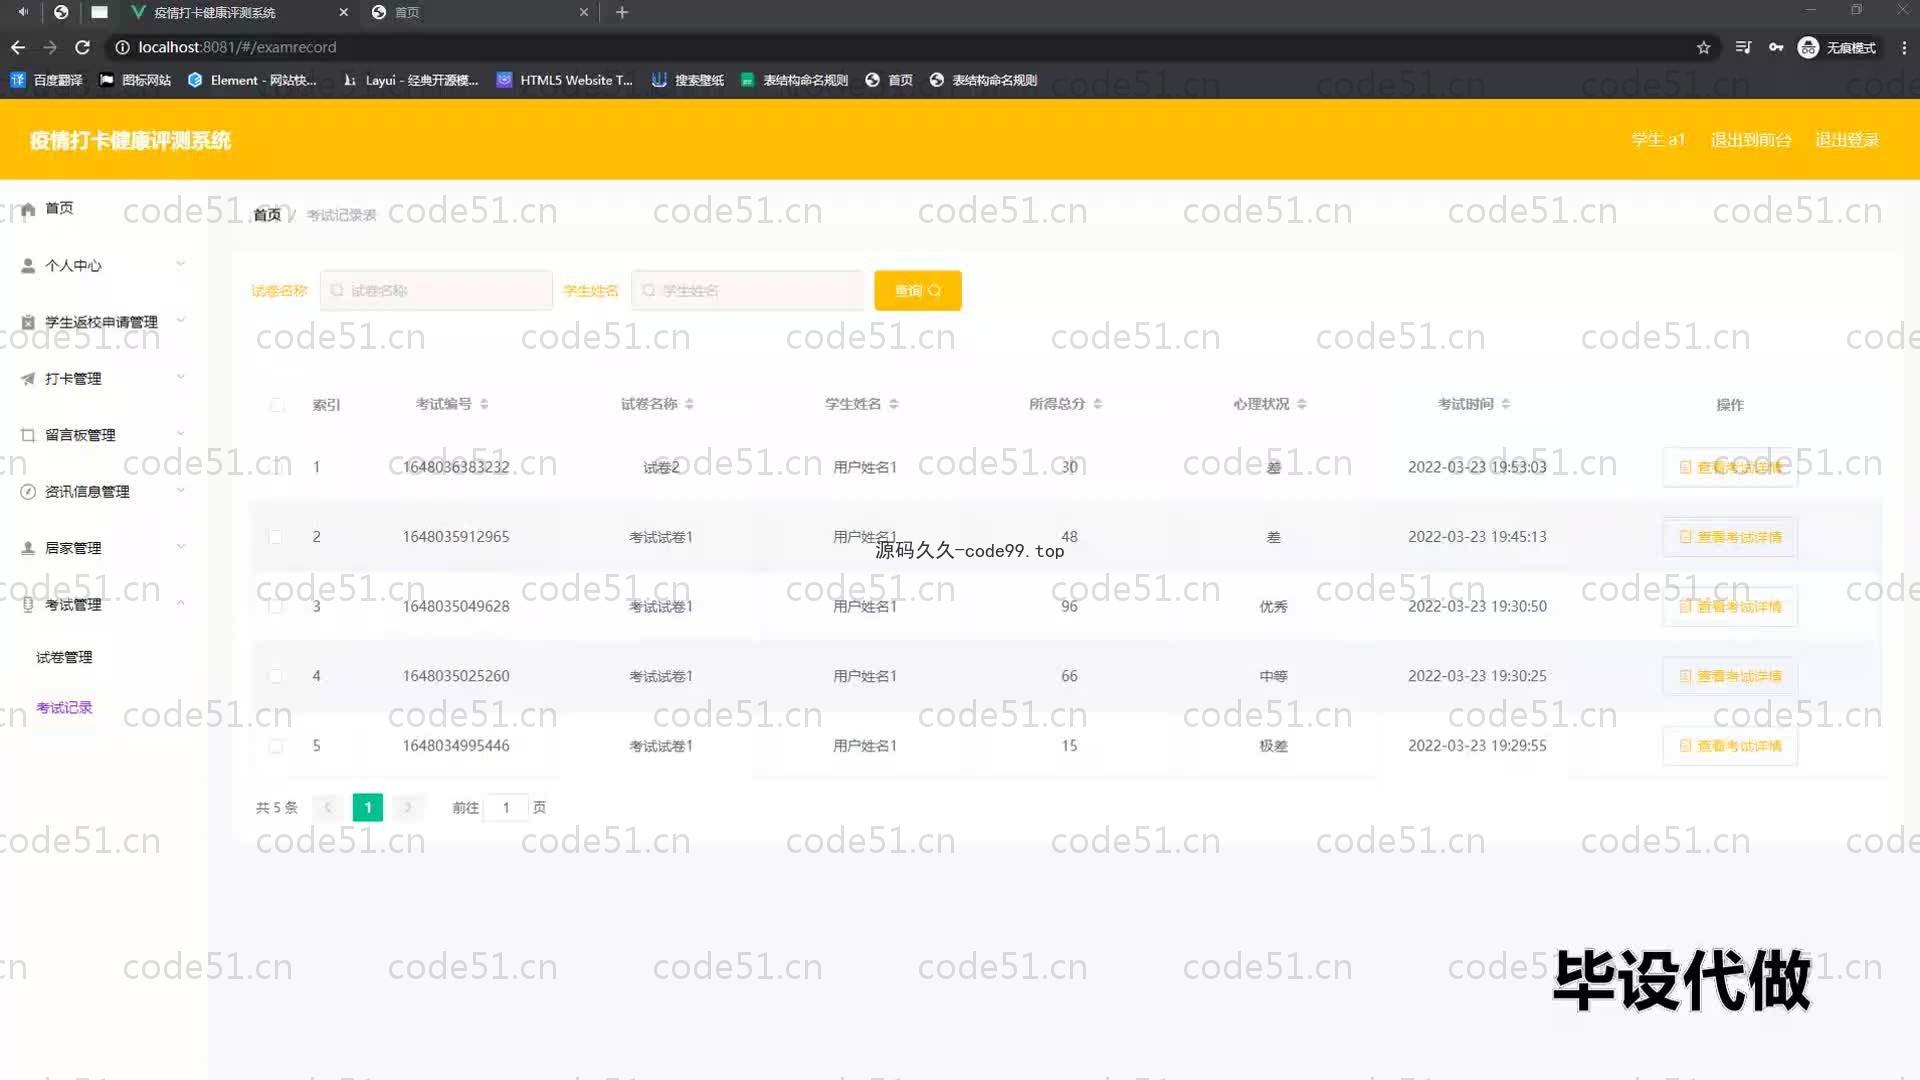The image size is (1920, 1080).
Task: Open the 百度翻译 bookmark
Action: pyautogui.click(x=46, y=80)
